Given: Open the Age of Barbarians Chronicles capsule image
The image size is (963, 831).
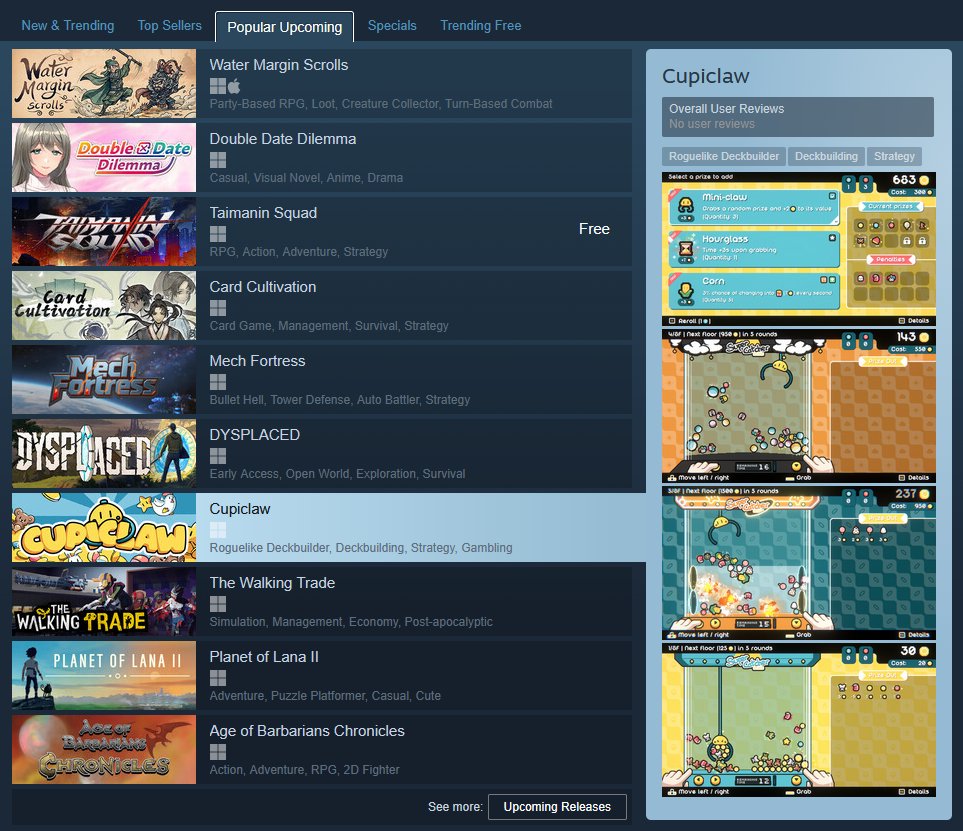Looking at the screenshot, I should (x=104, y=749).
